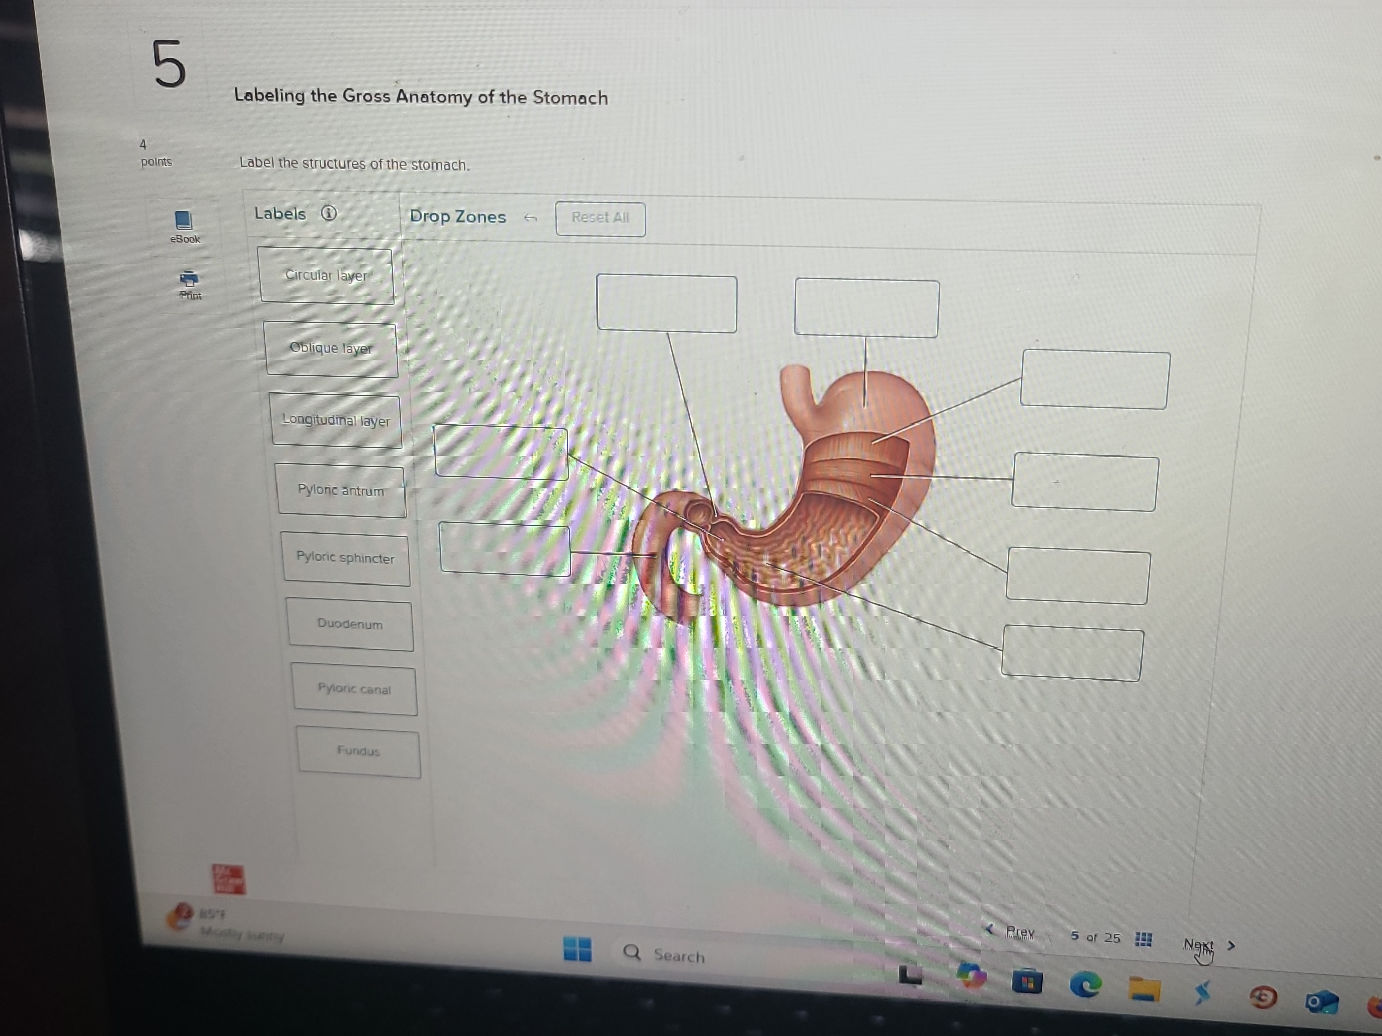Open Firefox from the taskbar
1382x1036 pixels.
point(1262,995)
